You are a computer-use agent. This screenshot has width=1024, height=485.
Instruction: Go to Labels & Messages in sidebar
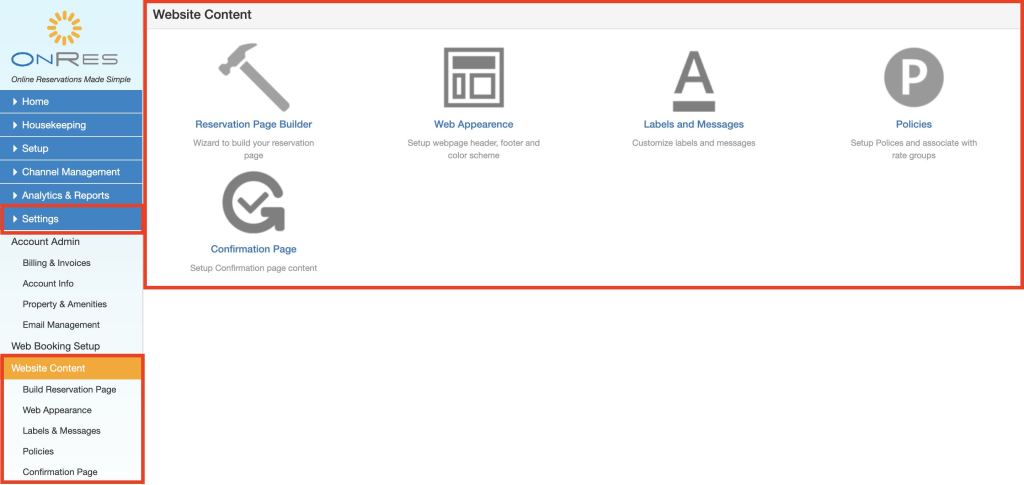tap(61, 431)
